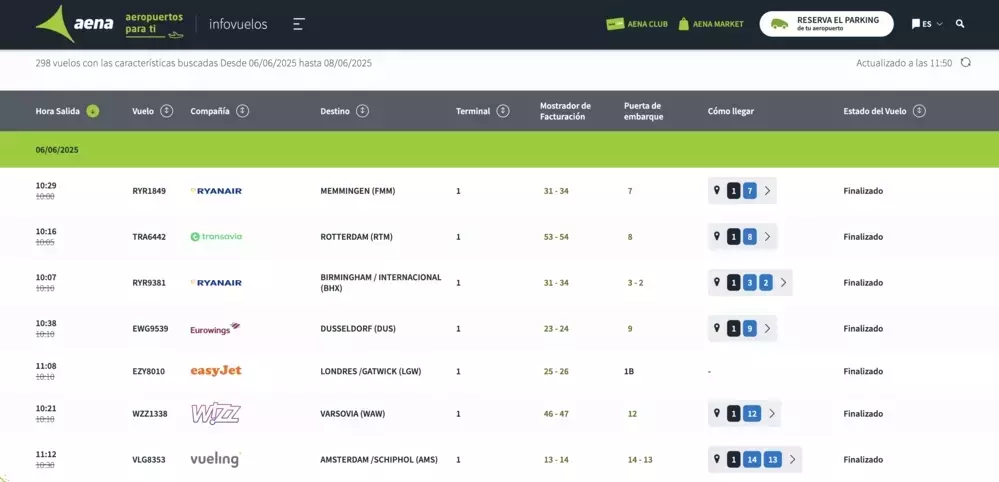The width and height of the screenshot is (999, 482).
Task: Click the Reserva el Parking button
Action: [826, 24]
